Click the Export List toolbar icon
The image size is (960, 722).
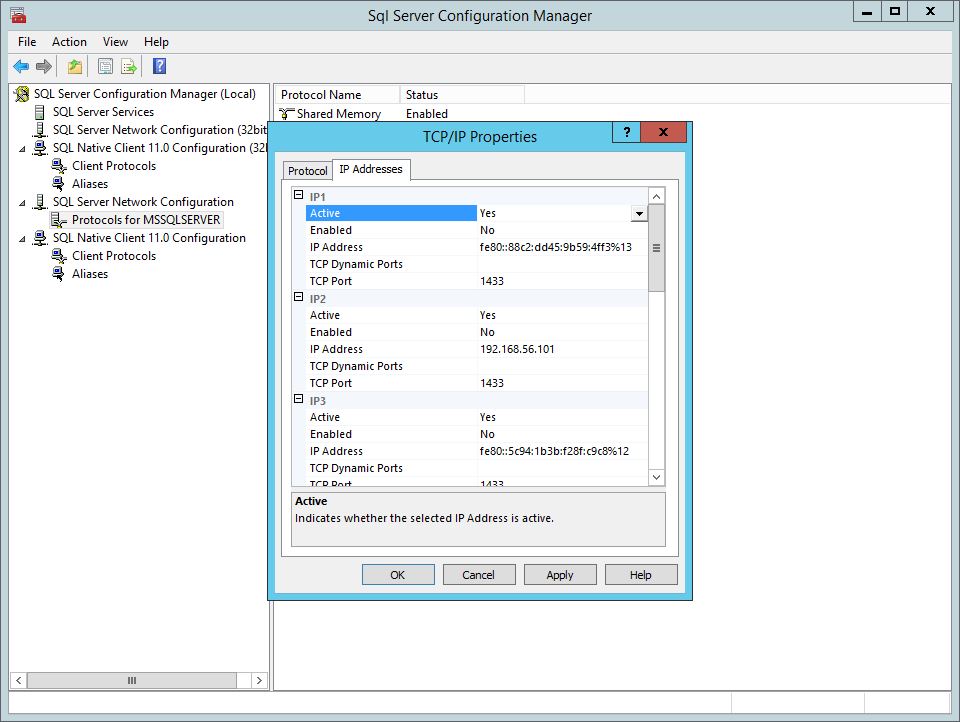click(129, 66)
